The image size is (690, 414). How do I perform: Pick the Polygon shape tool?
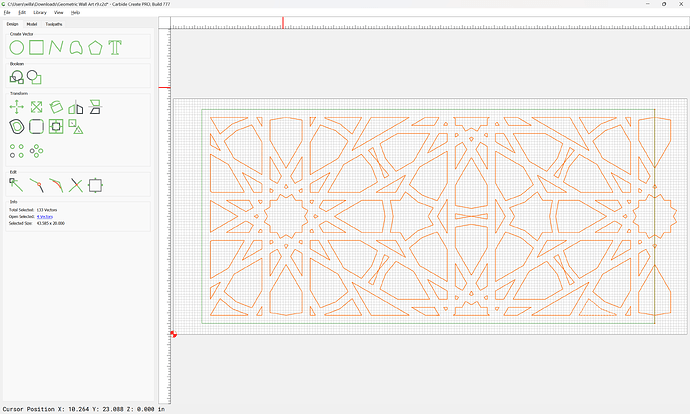(x=95, y=47)
